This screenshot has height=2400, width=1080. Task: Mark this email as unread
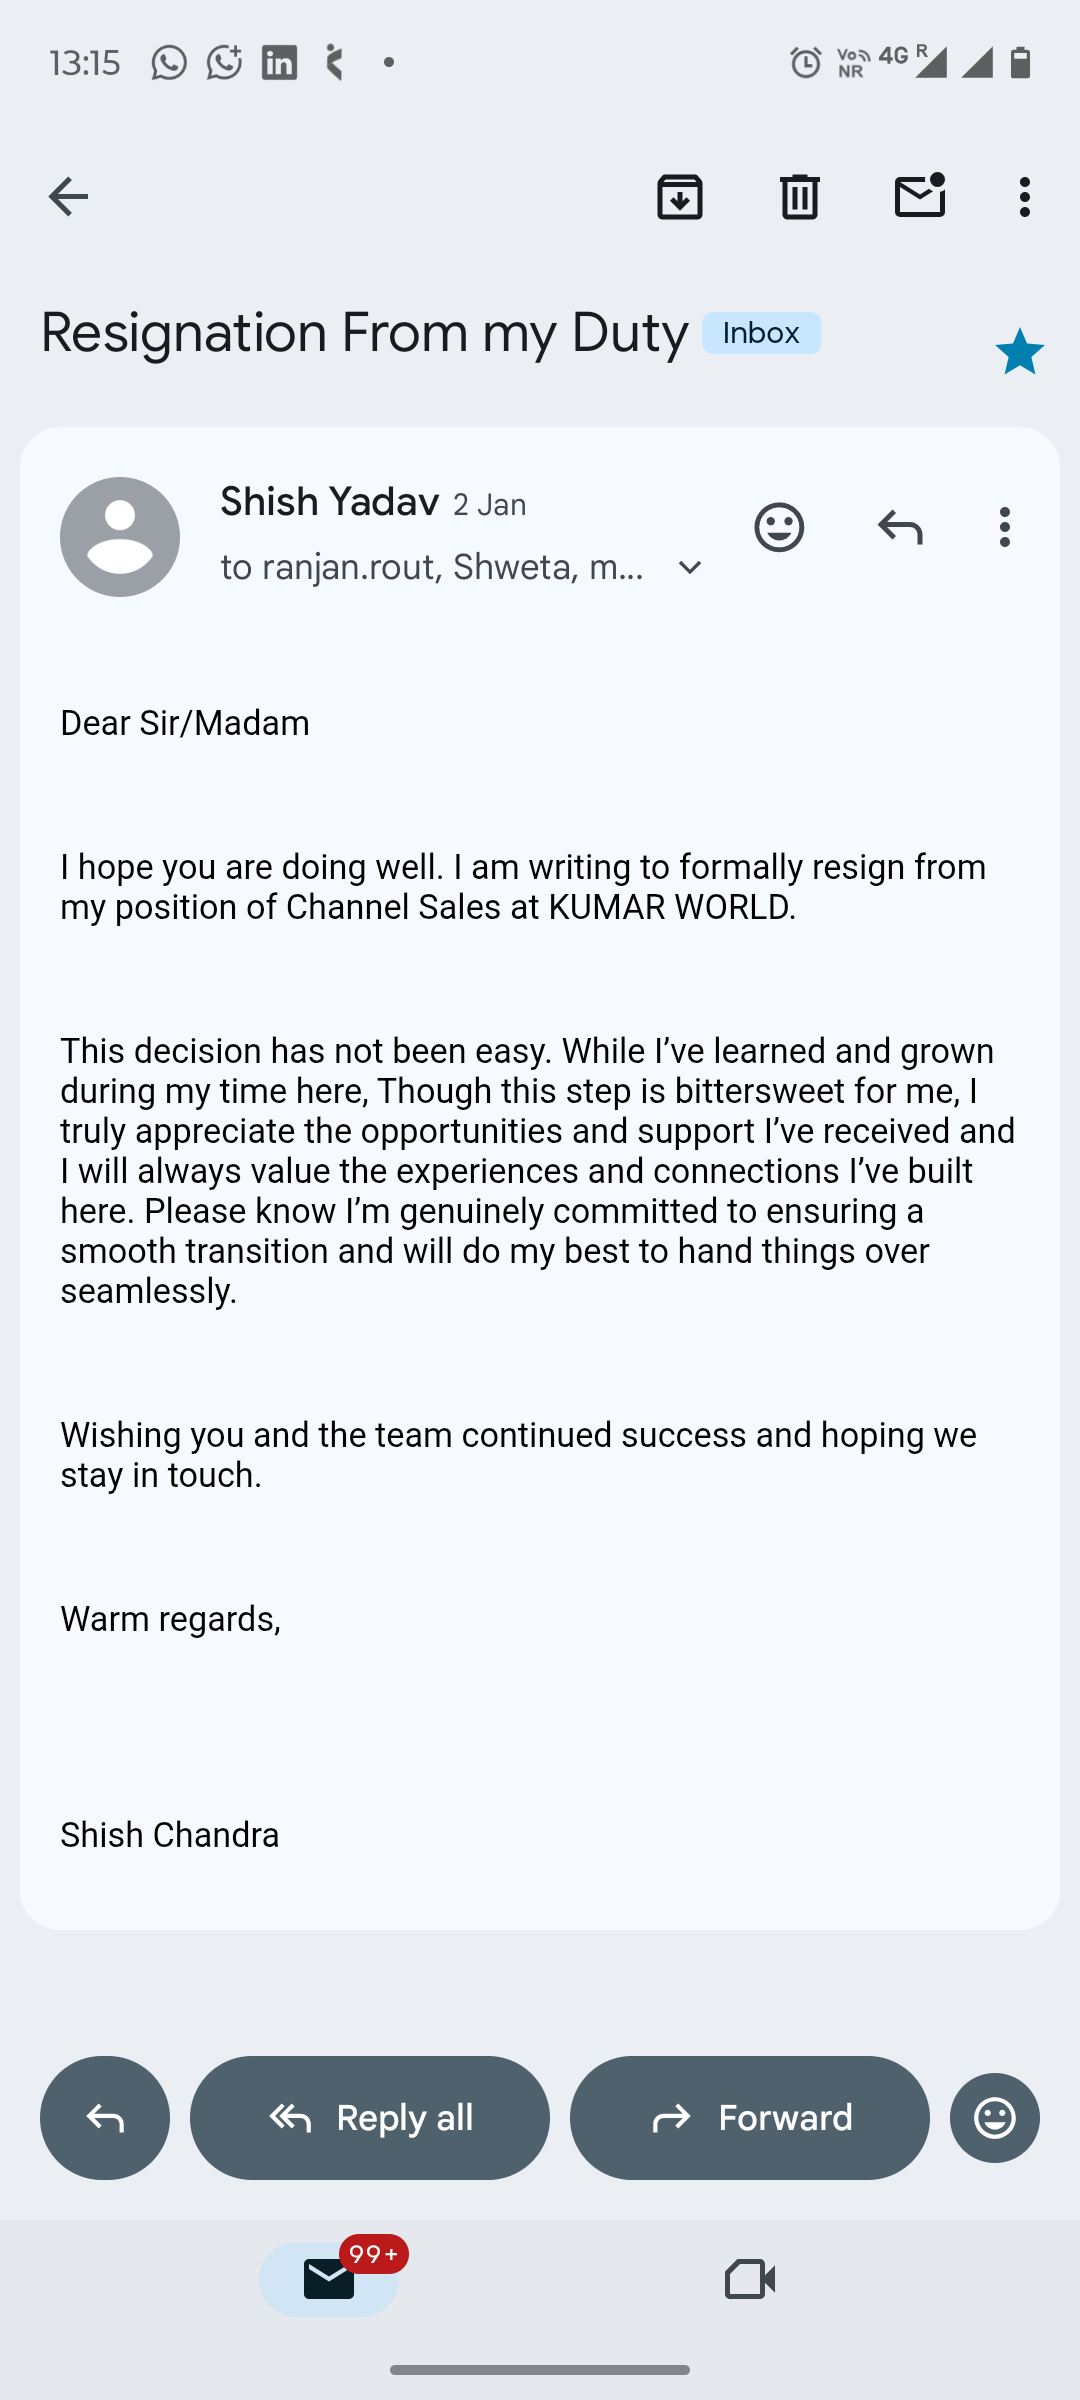920,197
